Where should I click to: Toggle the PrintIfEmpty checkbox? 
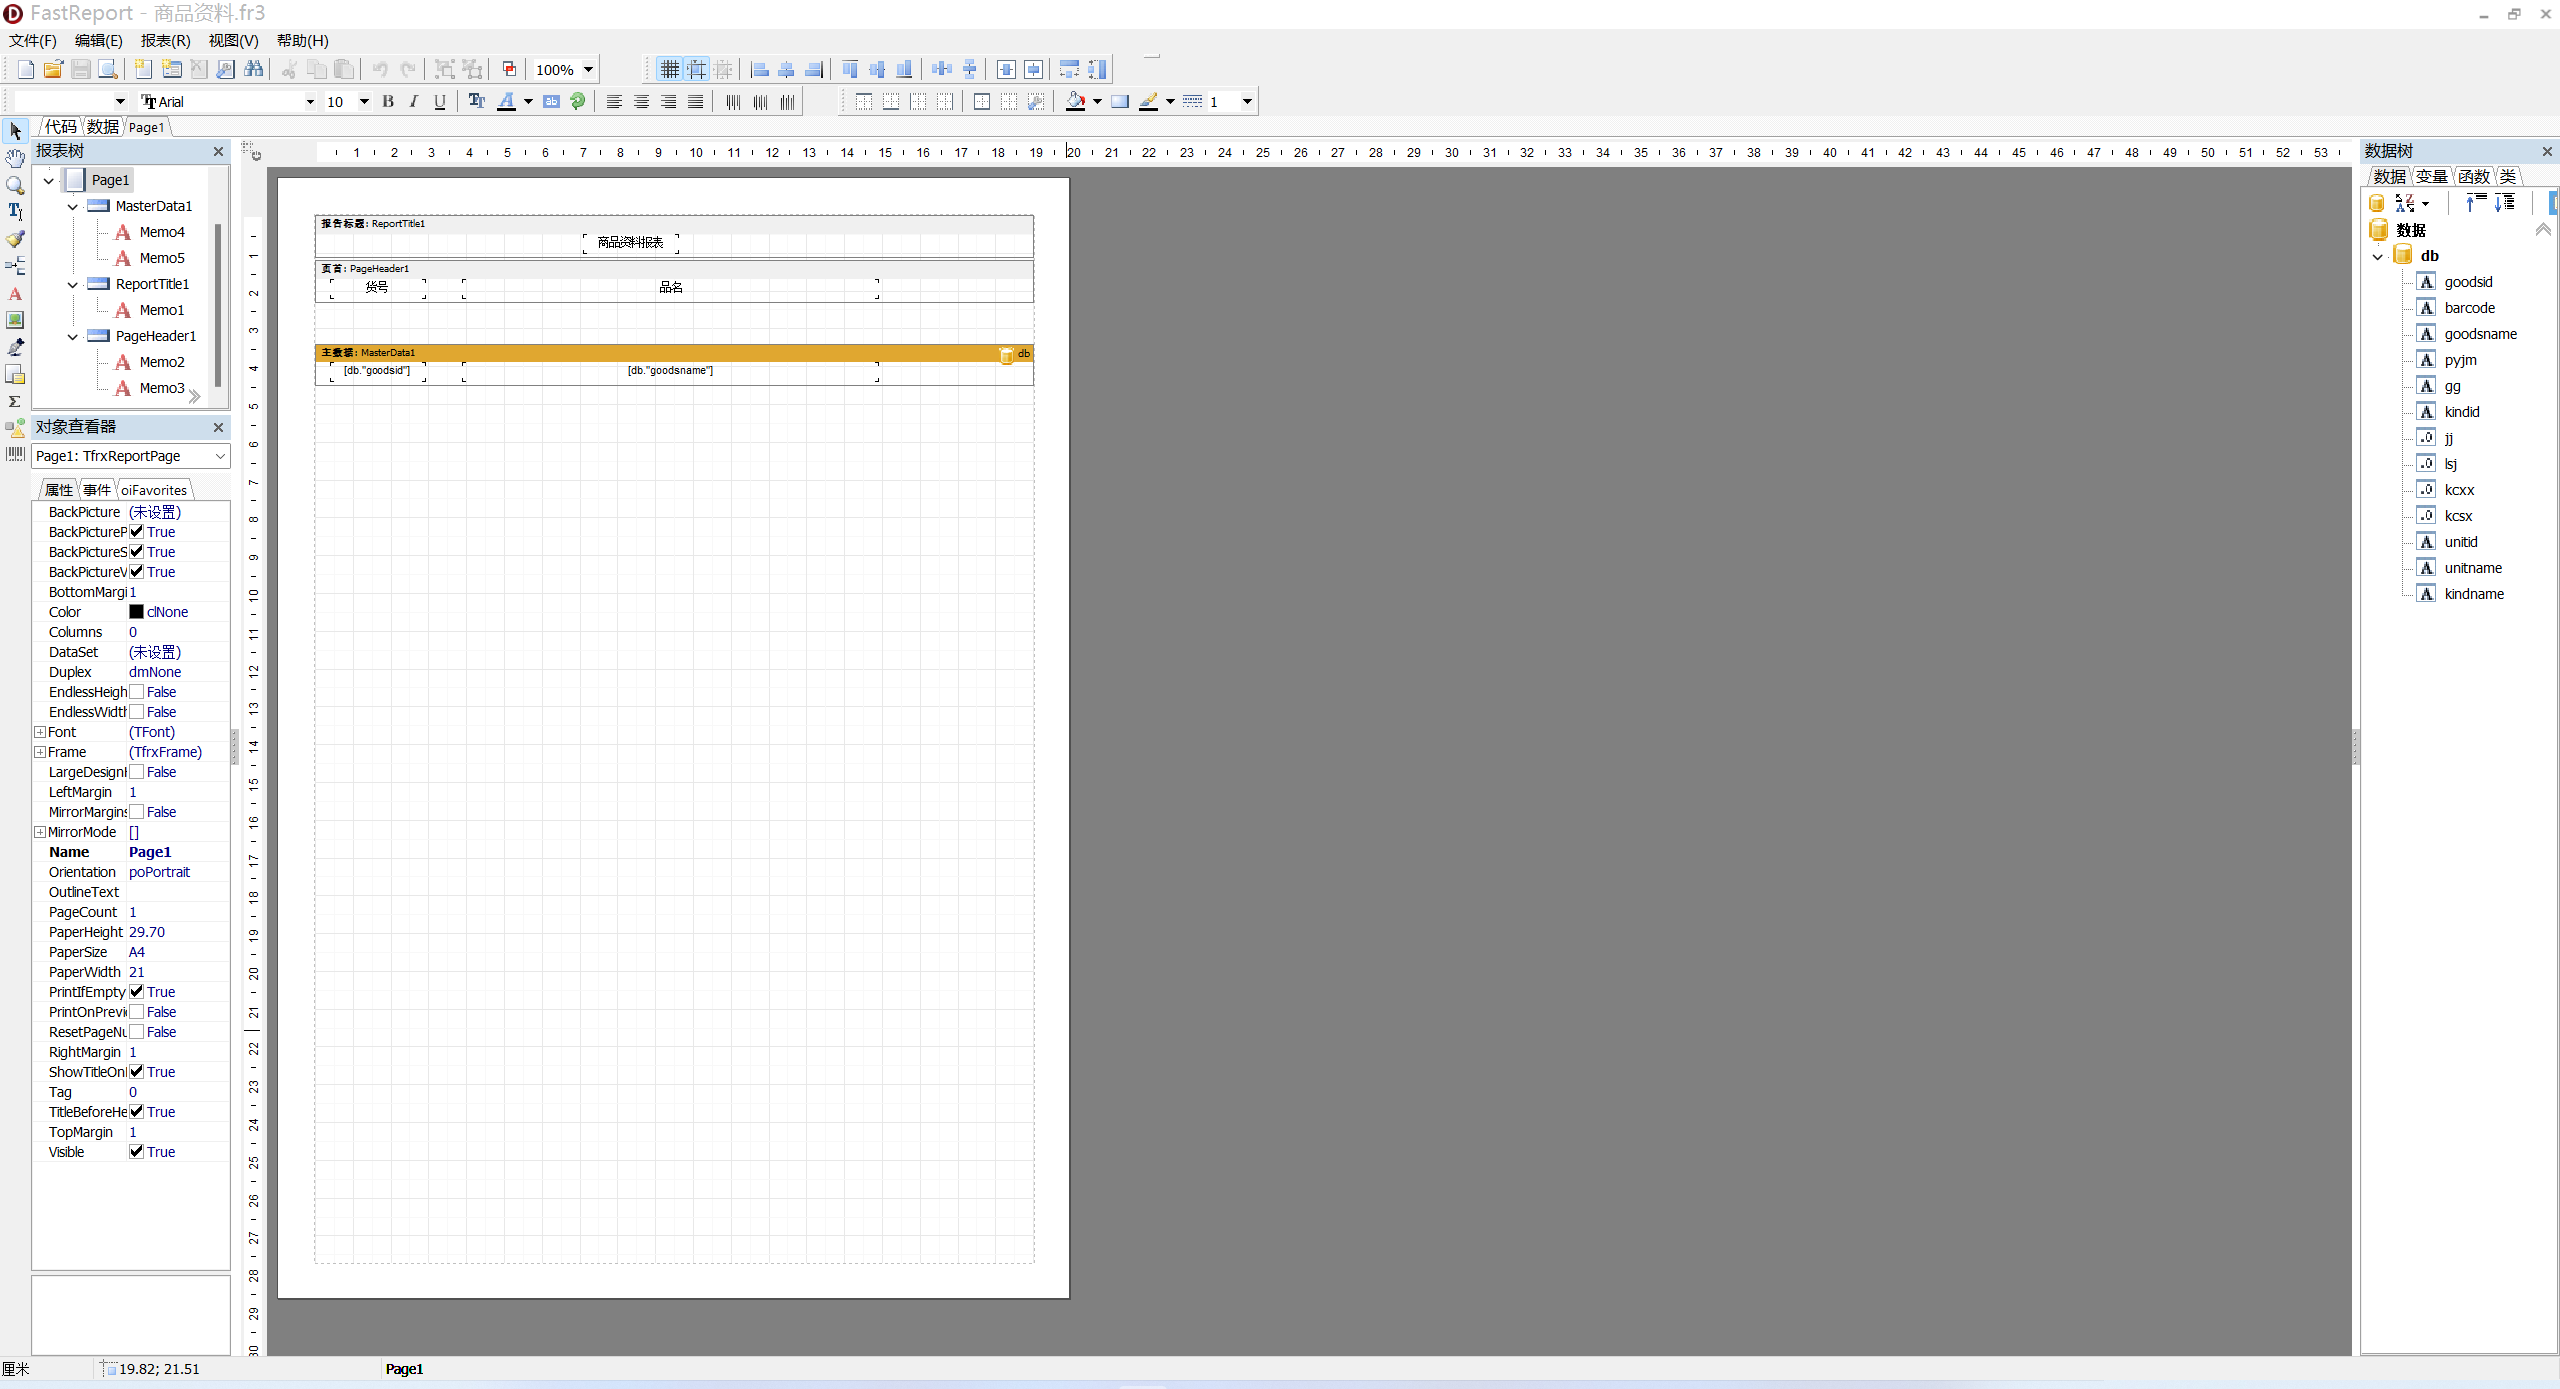point(137,992)
